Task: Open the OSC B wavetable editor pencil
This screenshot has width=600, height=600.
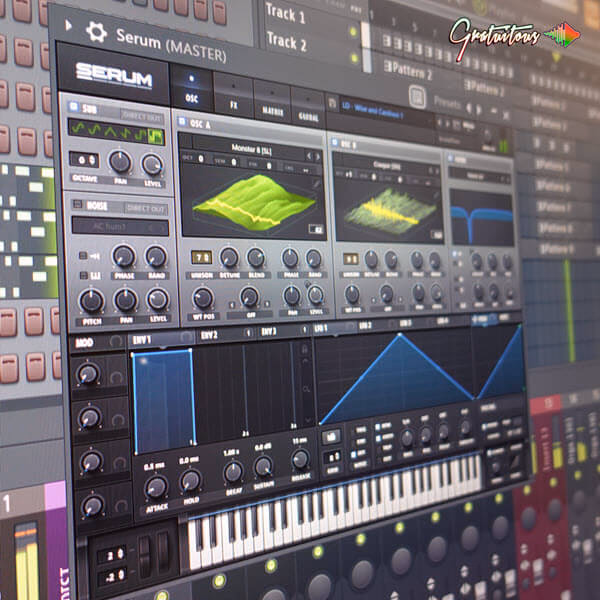Action: (435, 196)
